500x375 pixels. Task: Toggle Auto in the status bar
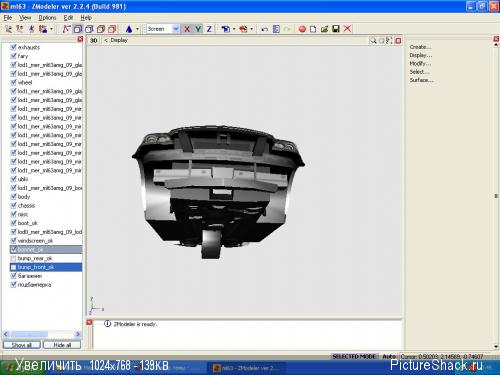click(x=389, y=356)
